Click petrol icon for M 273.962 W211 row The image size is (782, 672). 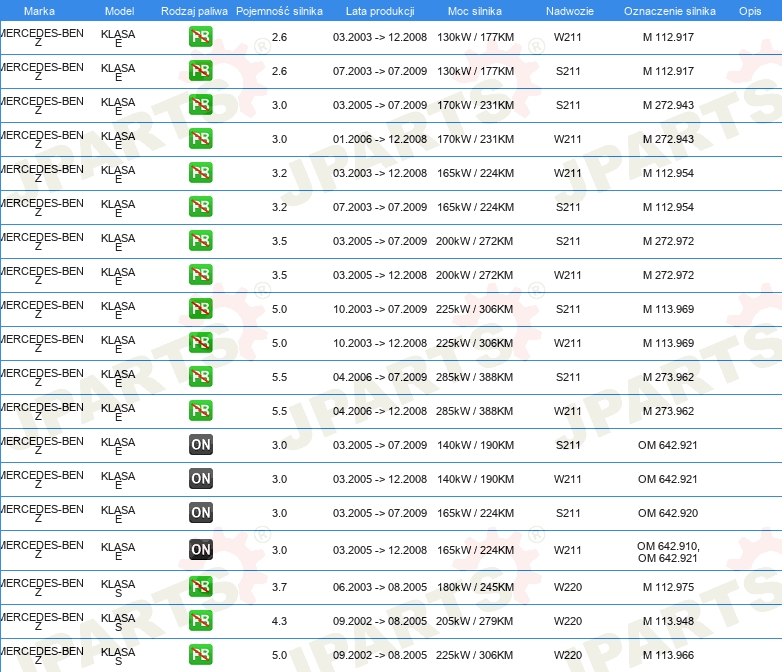200,411
